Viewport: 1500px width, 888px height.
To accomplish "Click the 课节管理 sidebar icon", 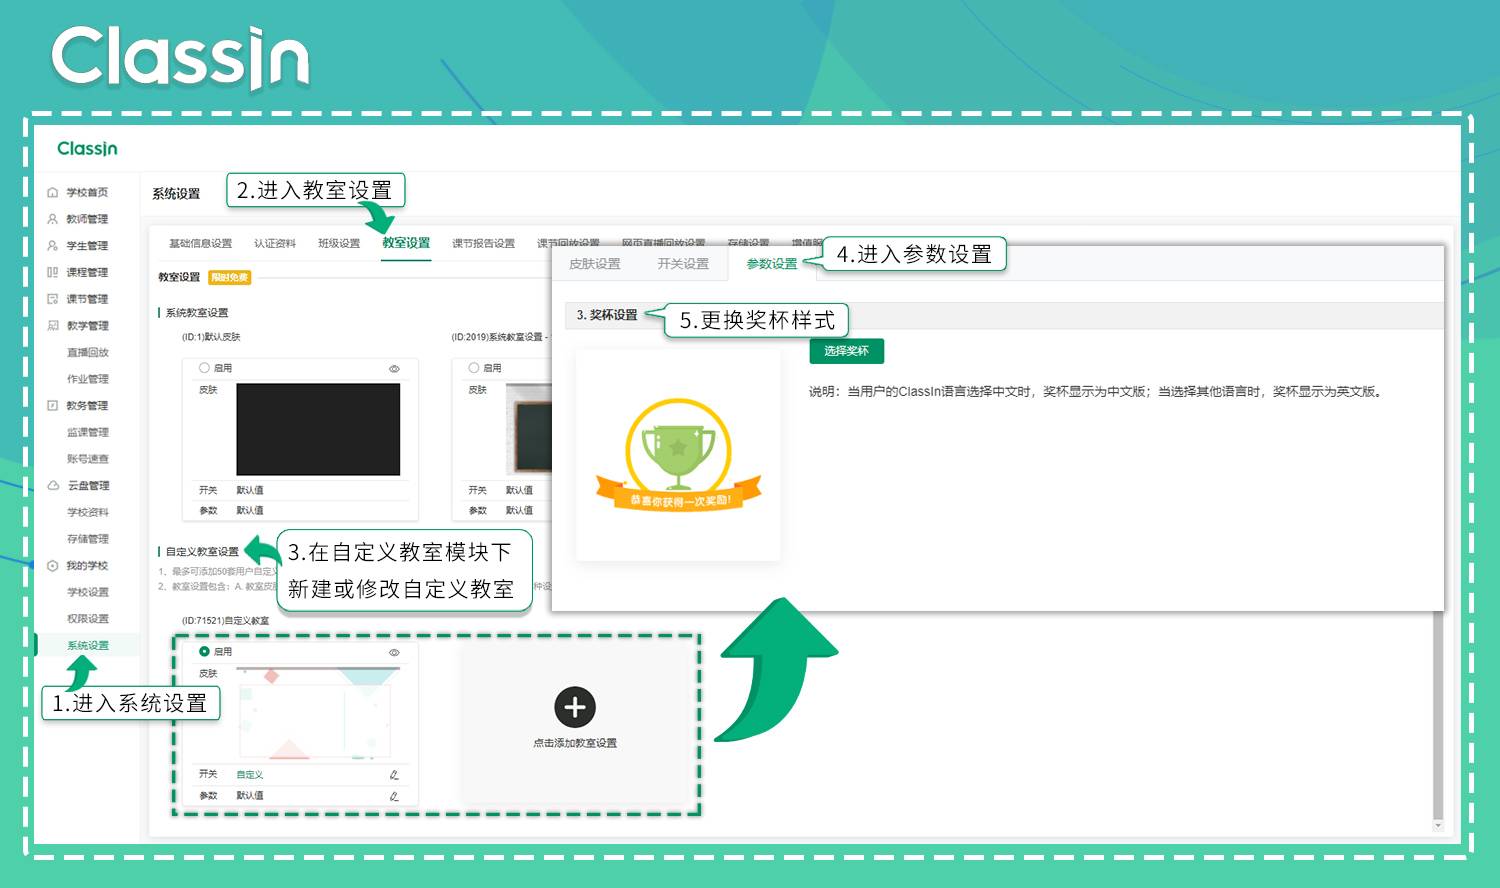I will (53, 299).
